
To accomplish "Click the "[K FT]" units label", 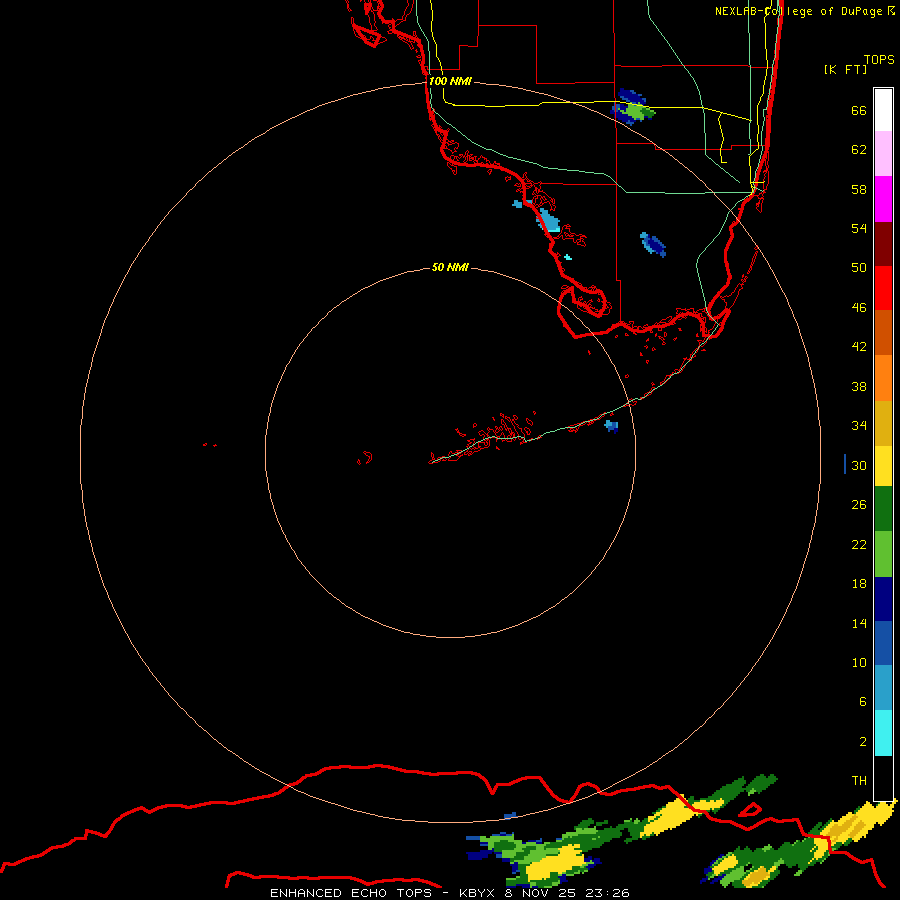I will [845, 69].
